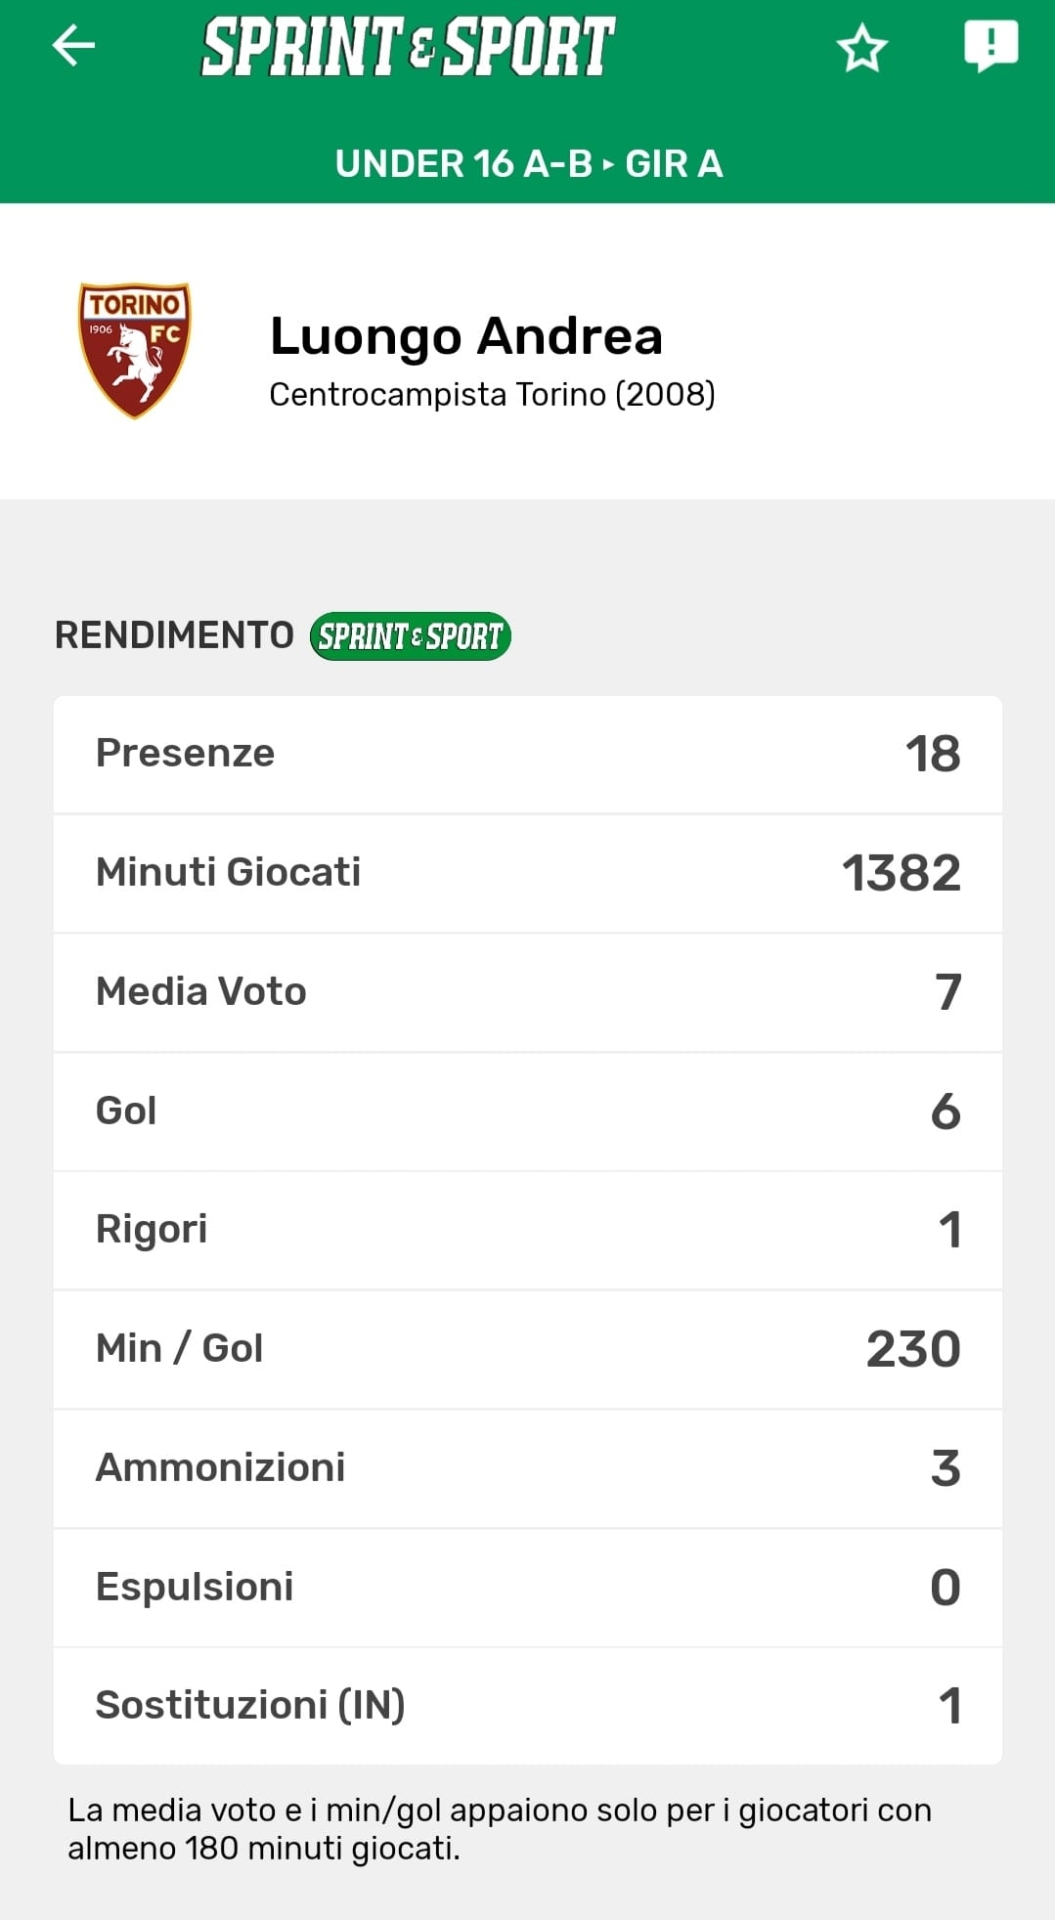Tap the green Sprint & Sport badge
The image size is (1055, 1920).
(x=410, y=636)
